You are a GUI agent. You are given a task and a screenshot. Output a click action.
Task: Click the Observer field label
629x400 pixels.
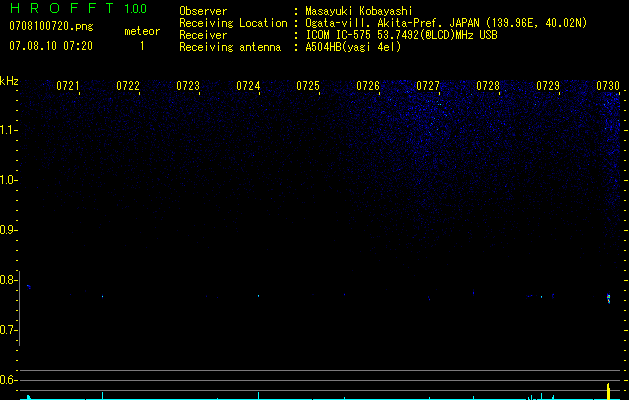coord(203,11)
